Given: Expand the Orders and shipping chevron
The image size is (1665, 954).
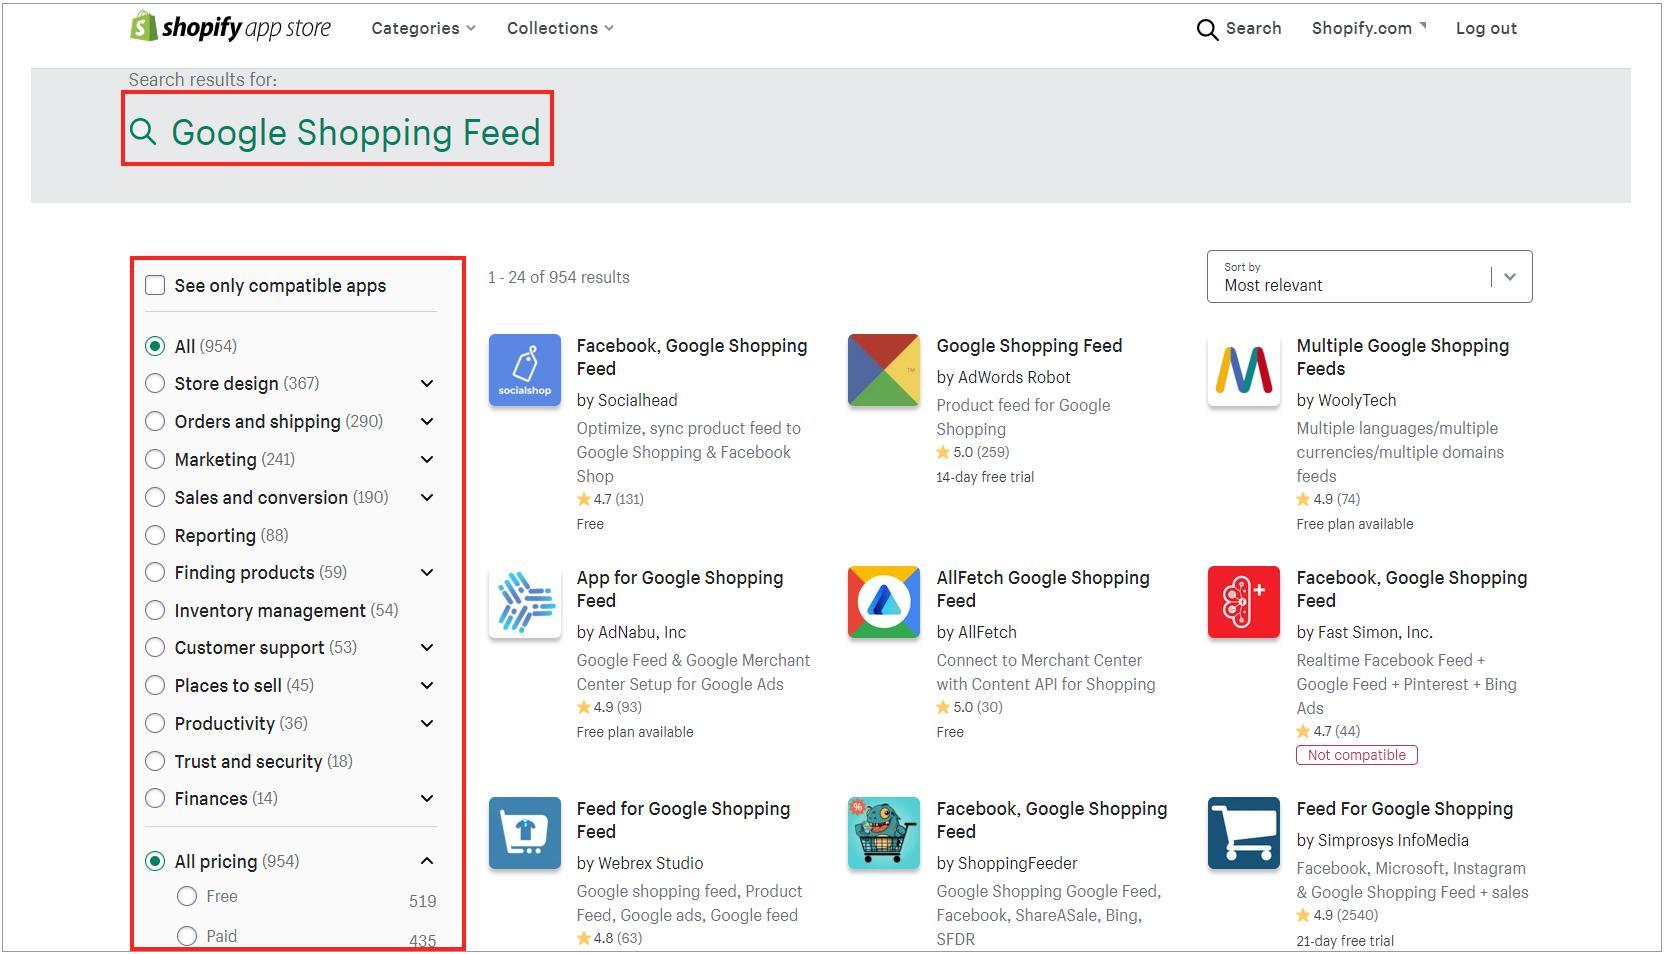Looking at the screenshot, I should click(x=427, y=421).
